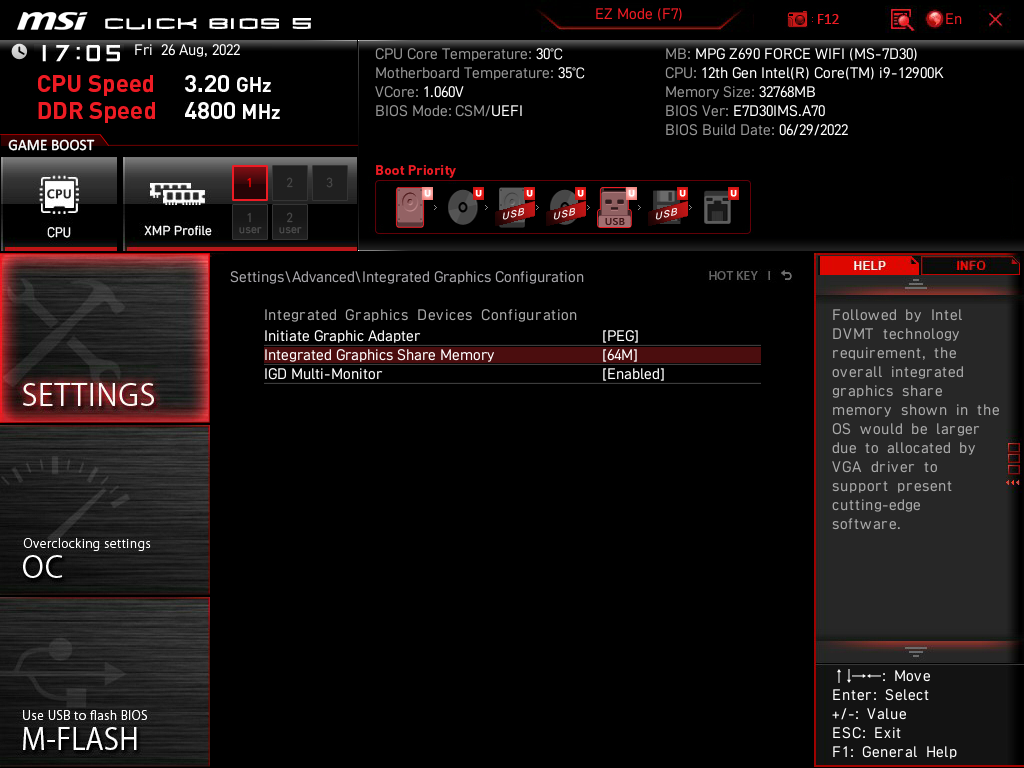This screenshot has width=1024, height=768.
Task: Click the MSI logo
Action: 52,21
